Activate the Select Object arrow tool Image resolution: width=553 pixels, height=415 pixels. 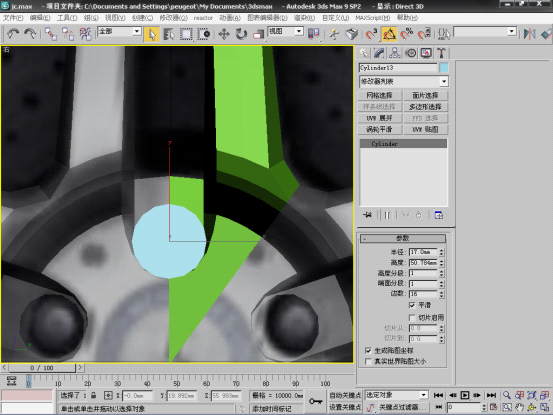[x=152, y=35]
